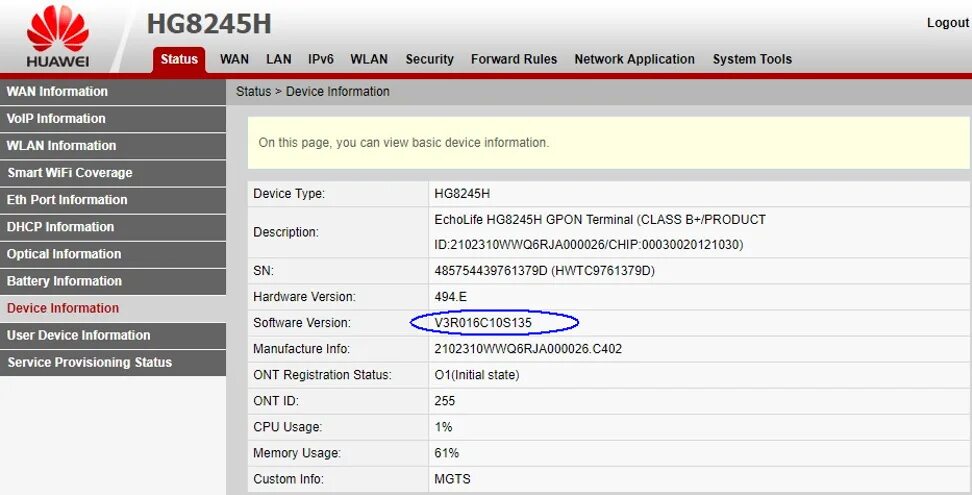
Task: Switch to the System Tools tab
Action: click(x=752, y=59)
